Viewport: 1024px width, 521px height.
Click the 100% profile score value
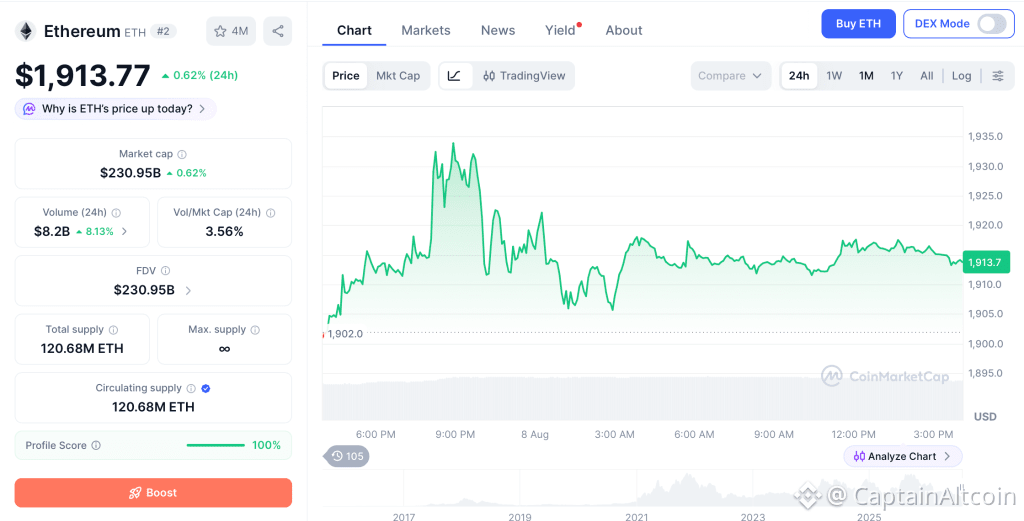tap(266, 445)
